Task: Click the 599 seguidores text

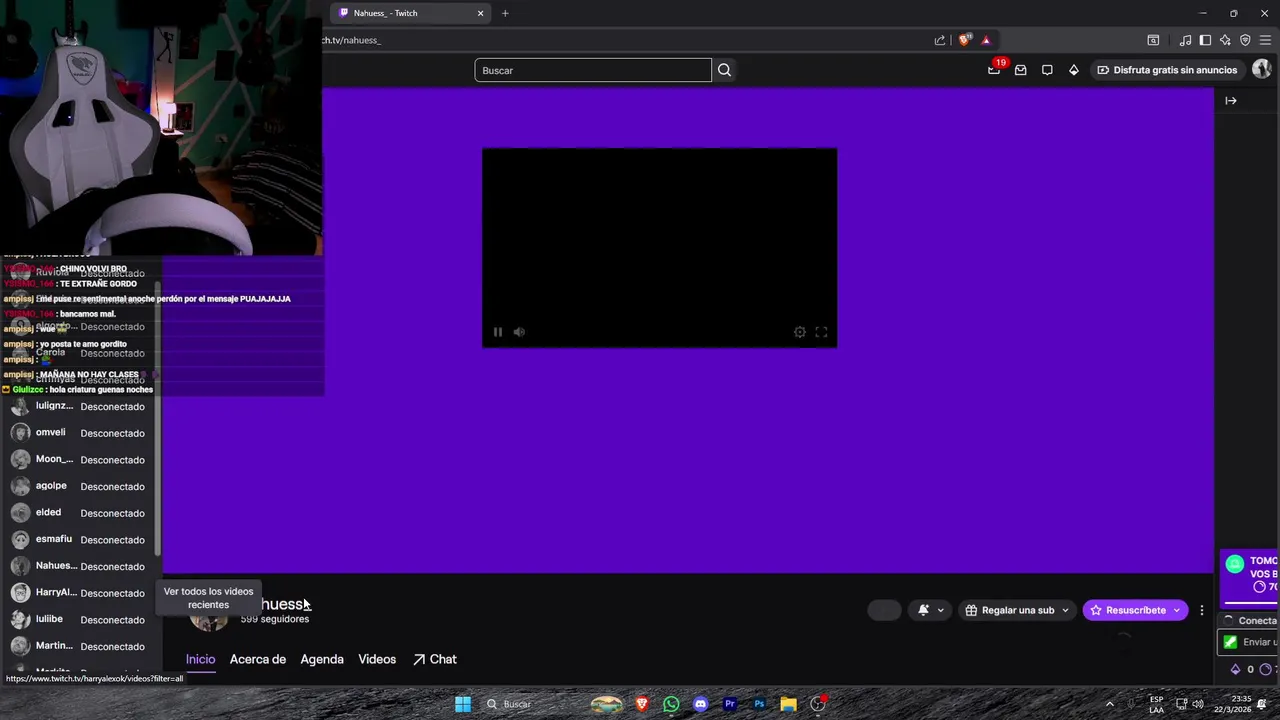Action: point(275,619)
